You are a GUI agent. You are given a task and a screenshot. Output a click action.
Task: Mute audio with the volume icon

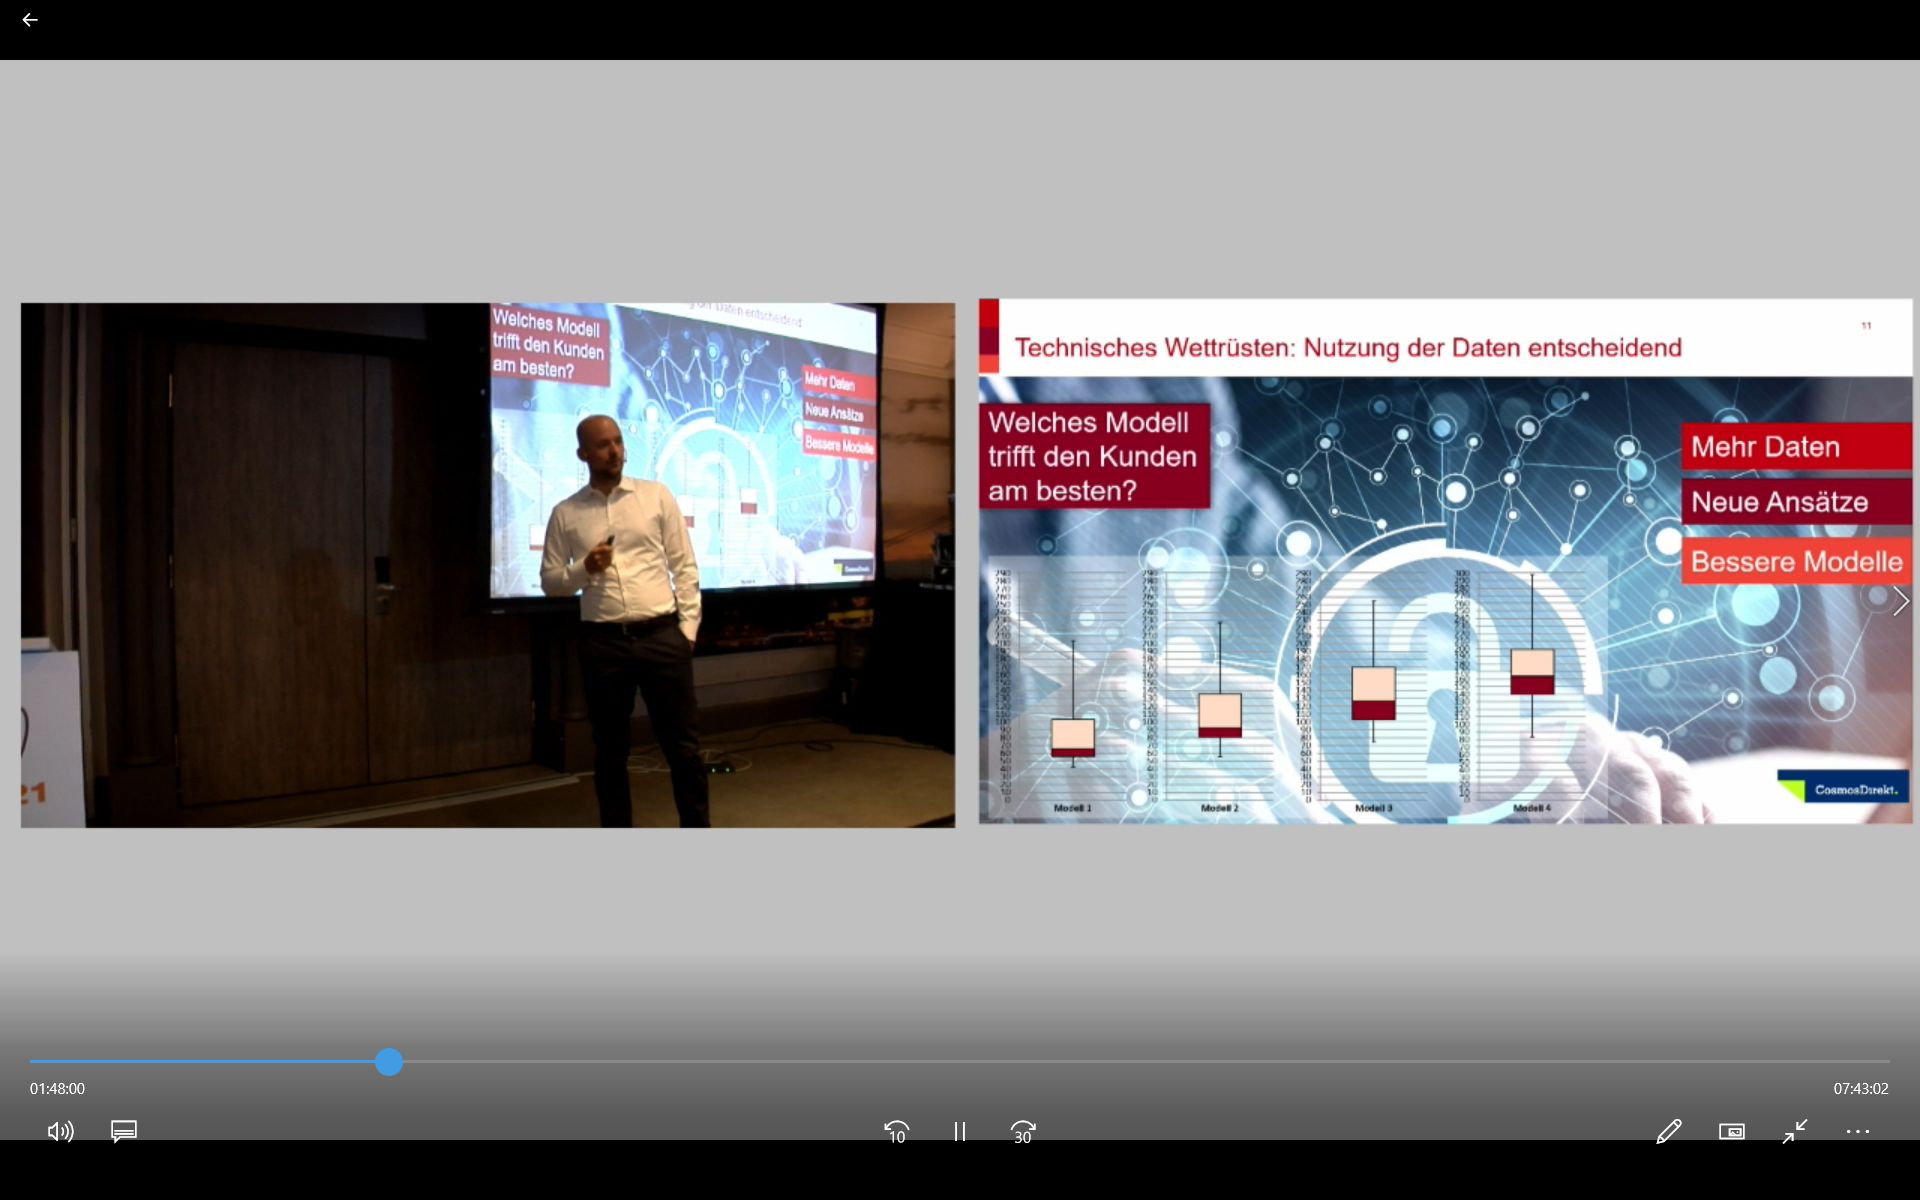click(x=60, y=1131)
